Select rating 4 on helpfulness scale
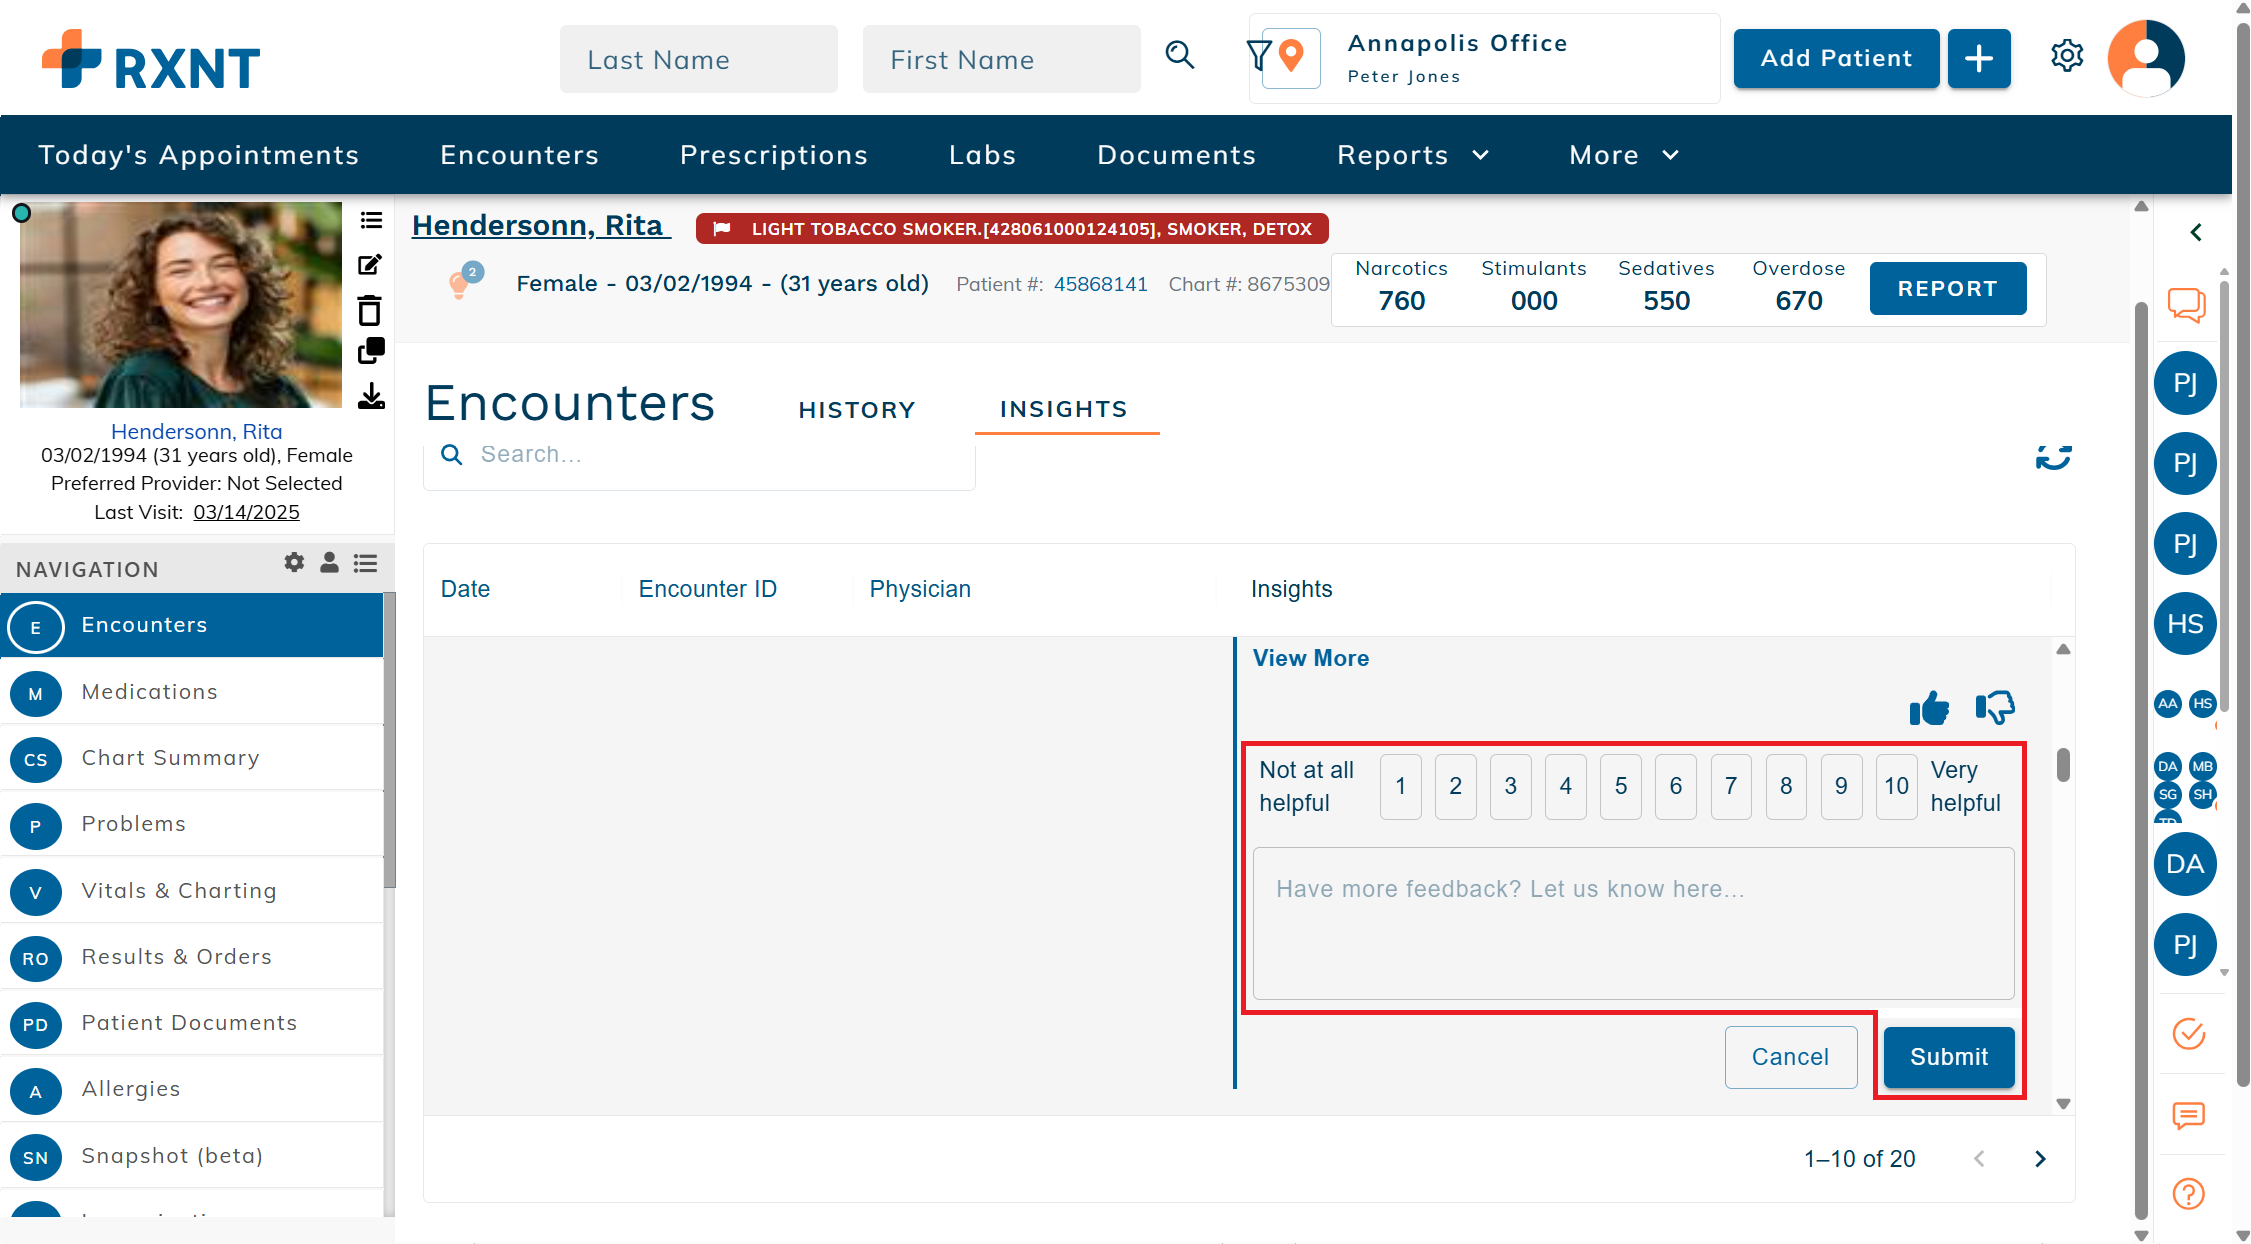Screen dimensions: 2251x1244 tap(1566, 786)
